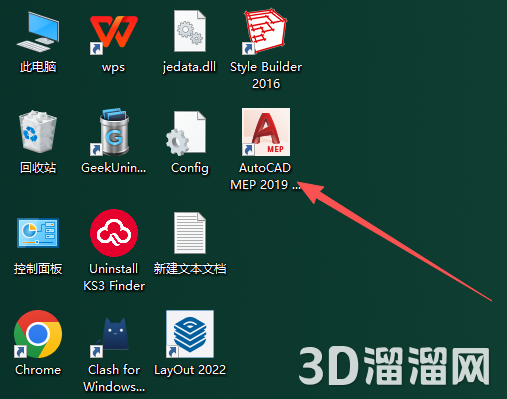The image size is (507, 399).
Task: Select the jedata.dll file icon
Action: click(x=190, y=31)
